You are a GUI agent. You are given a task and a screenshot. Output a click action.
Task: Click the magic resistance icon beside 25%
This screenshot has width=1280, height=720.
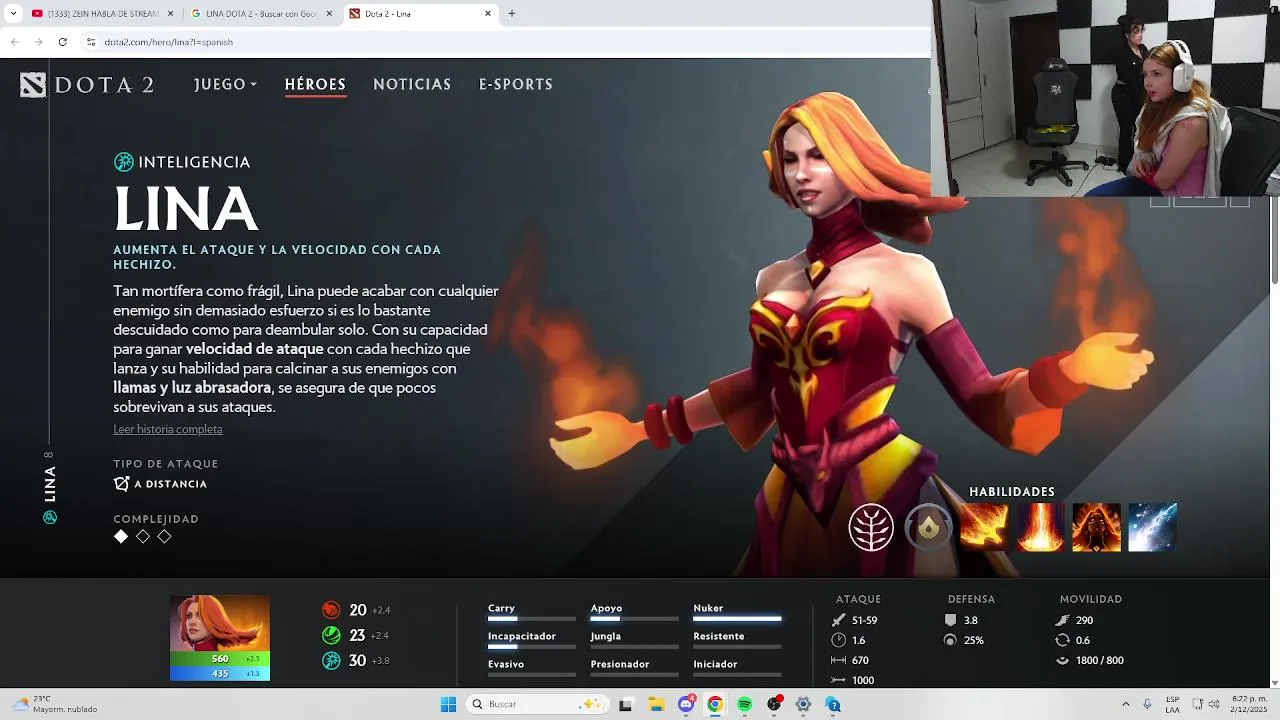[x=950, y=640]
